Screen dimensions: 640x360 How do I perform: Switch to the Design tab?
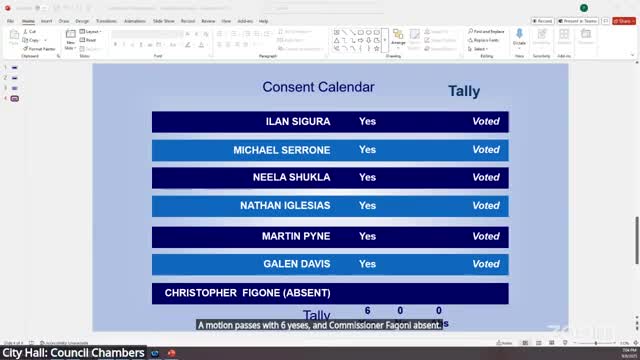pos(82,21)
